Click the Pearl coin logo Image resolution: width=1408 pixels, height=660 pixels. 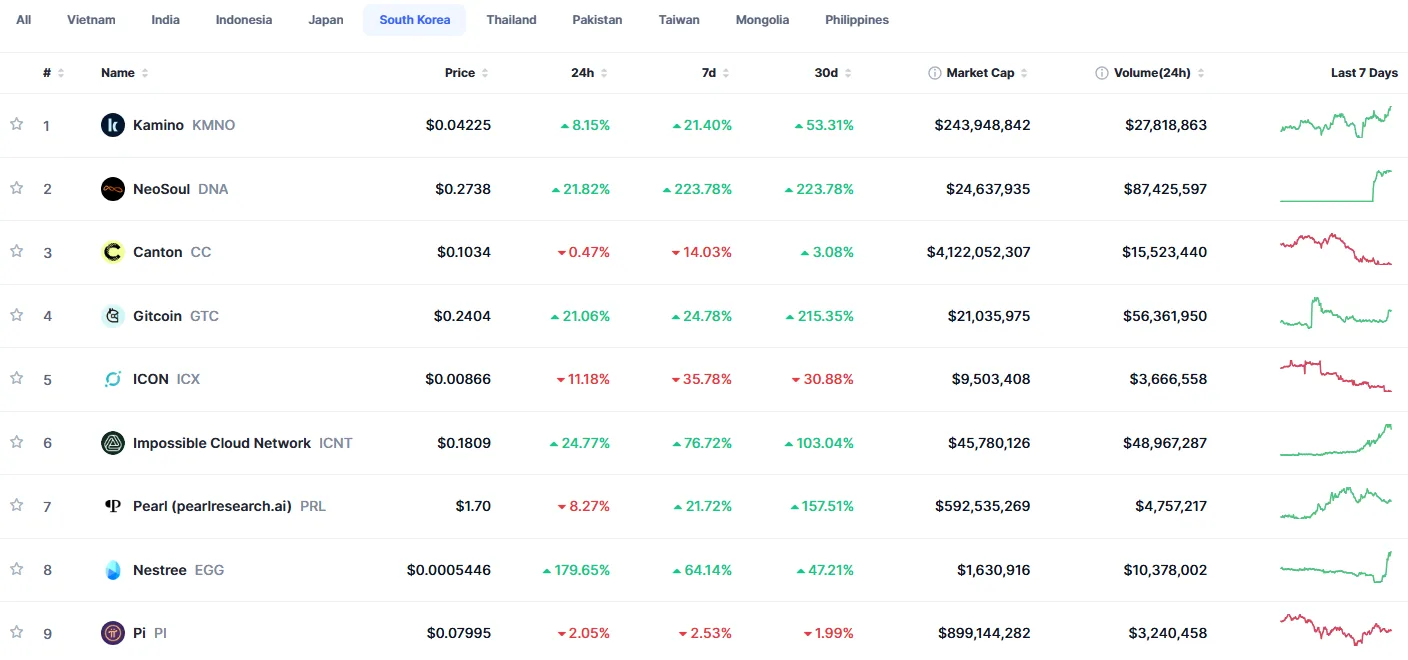coord(113,506)
